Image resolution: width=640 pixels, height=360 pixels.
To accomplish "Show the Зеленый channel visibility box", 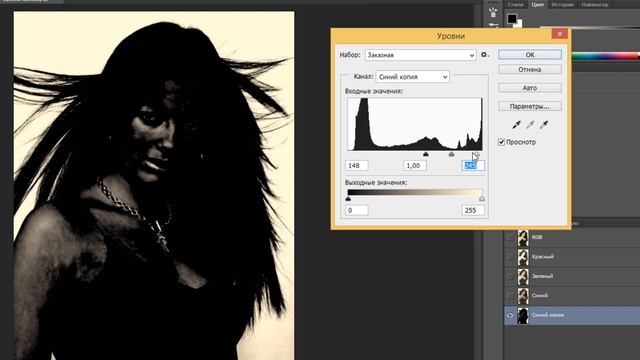I will pos(510,276).
